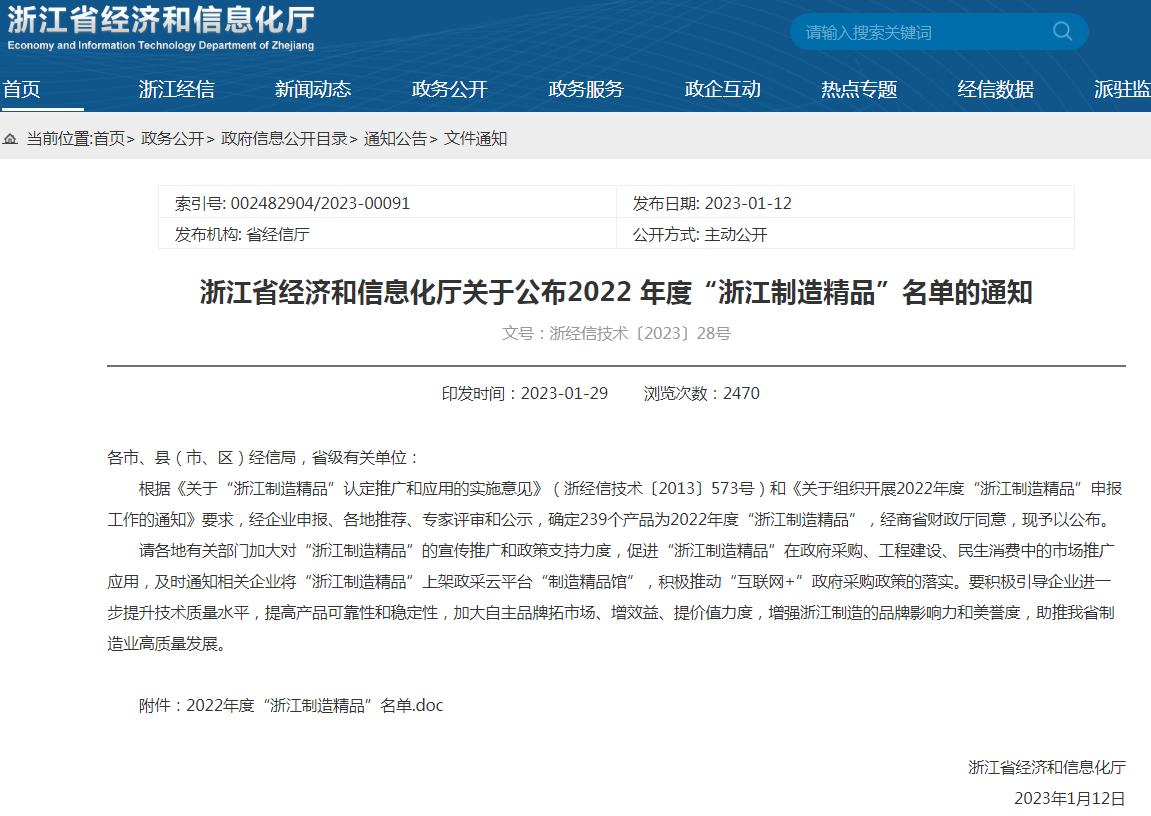1151x816 pixels.
Task: Click the 浙江省经济和信息化厅 site logo
Action: [160, 30]
